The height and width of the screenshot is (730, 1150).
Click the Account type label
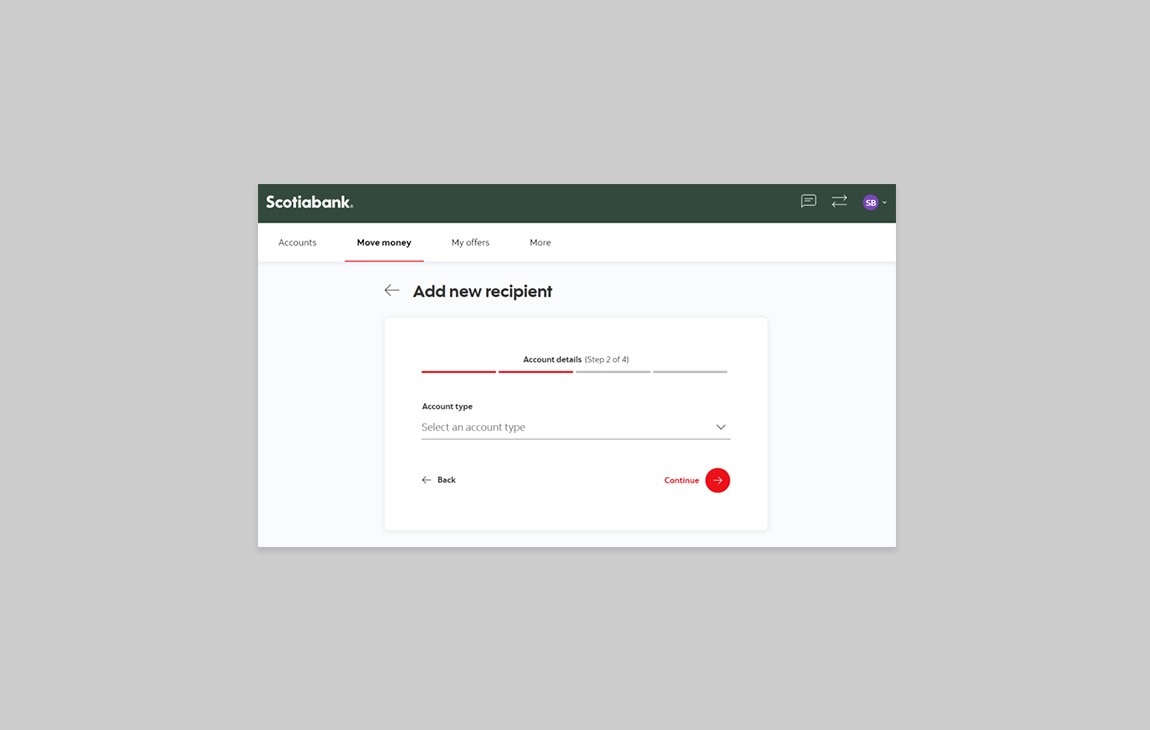point(447,406)
